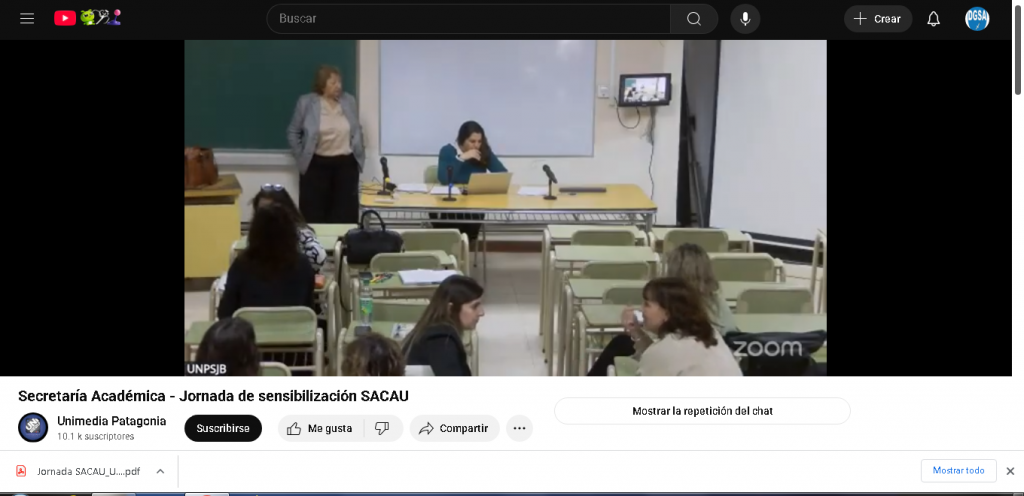The image size is (1024, 496).
Task: Close the downloads bar
Action: (1010, 471)
